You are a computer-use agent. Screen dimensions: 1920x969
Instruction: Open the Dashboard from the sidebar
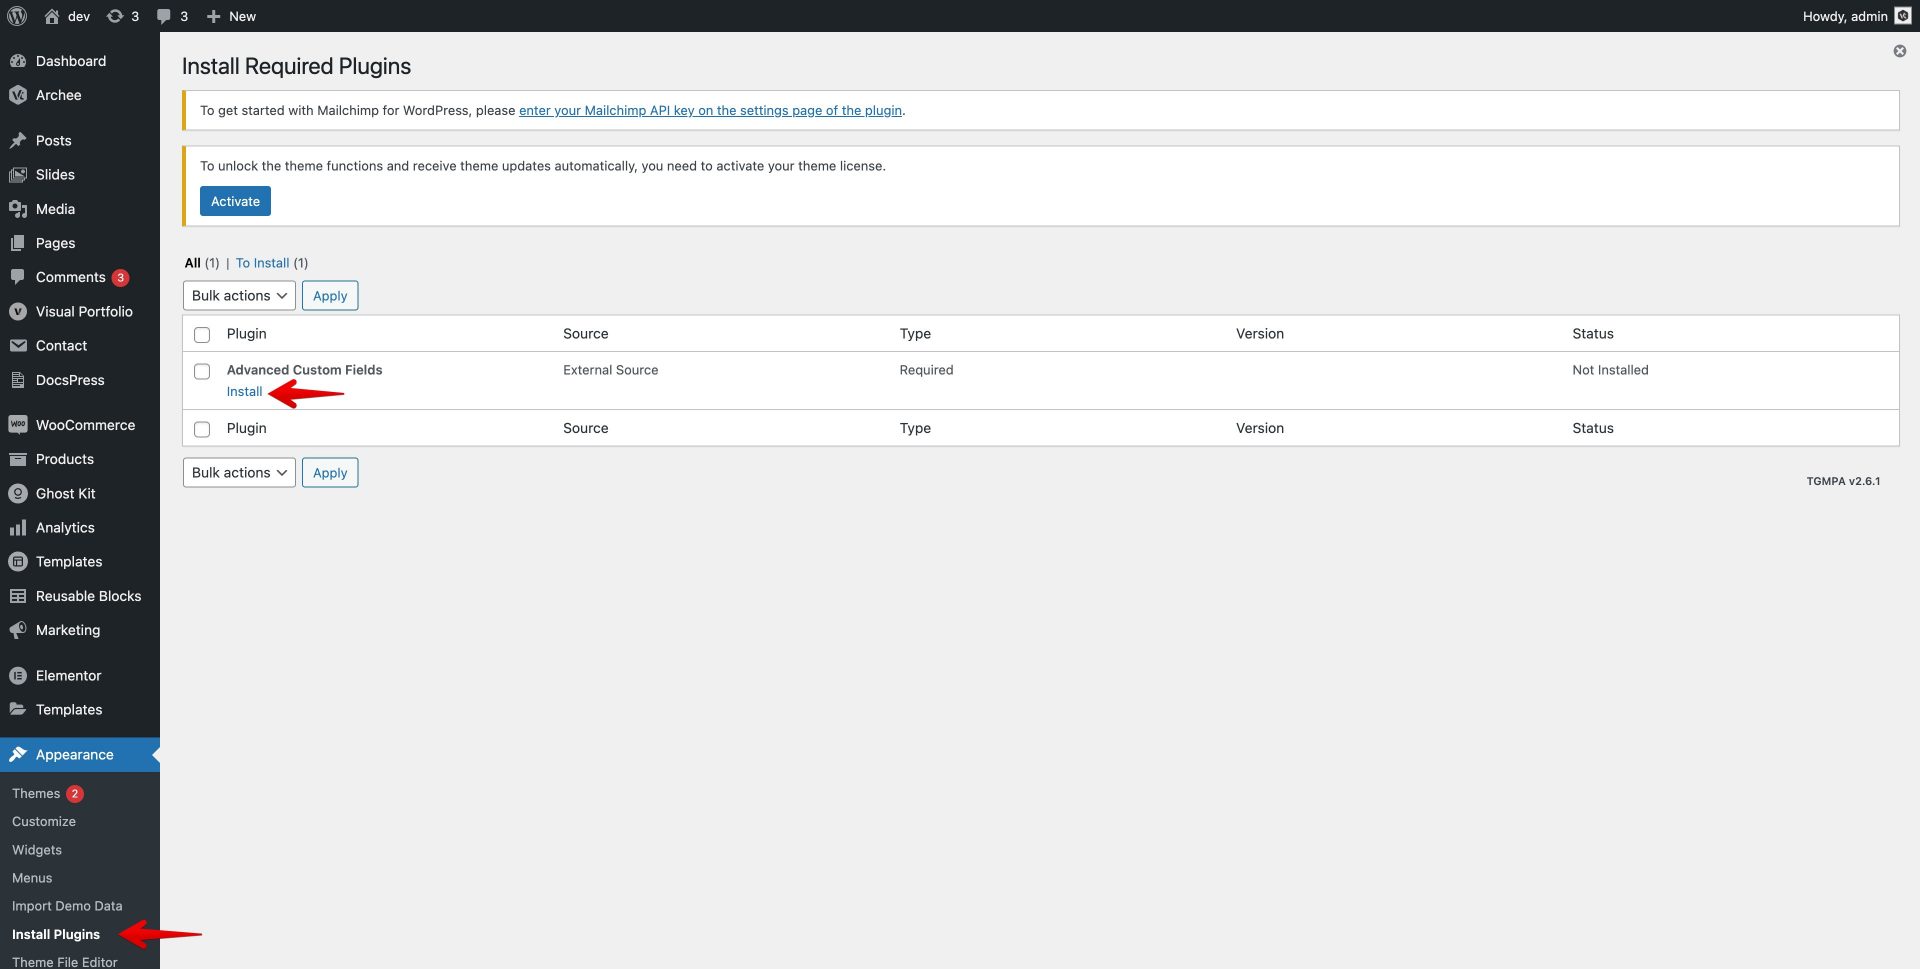[x=18, y=61]
